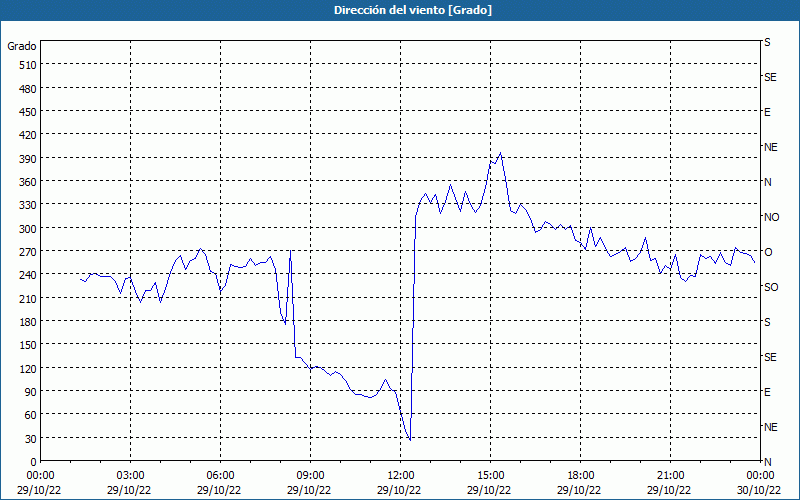Image resolution: width=800 pixels, height=500 pixels.
Task: Click the 150 label on the degree axis
Action: [28, 345]
